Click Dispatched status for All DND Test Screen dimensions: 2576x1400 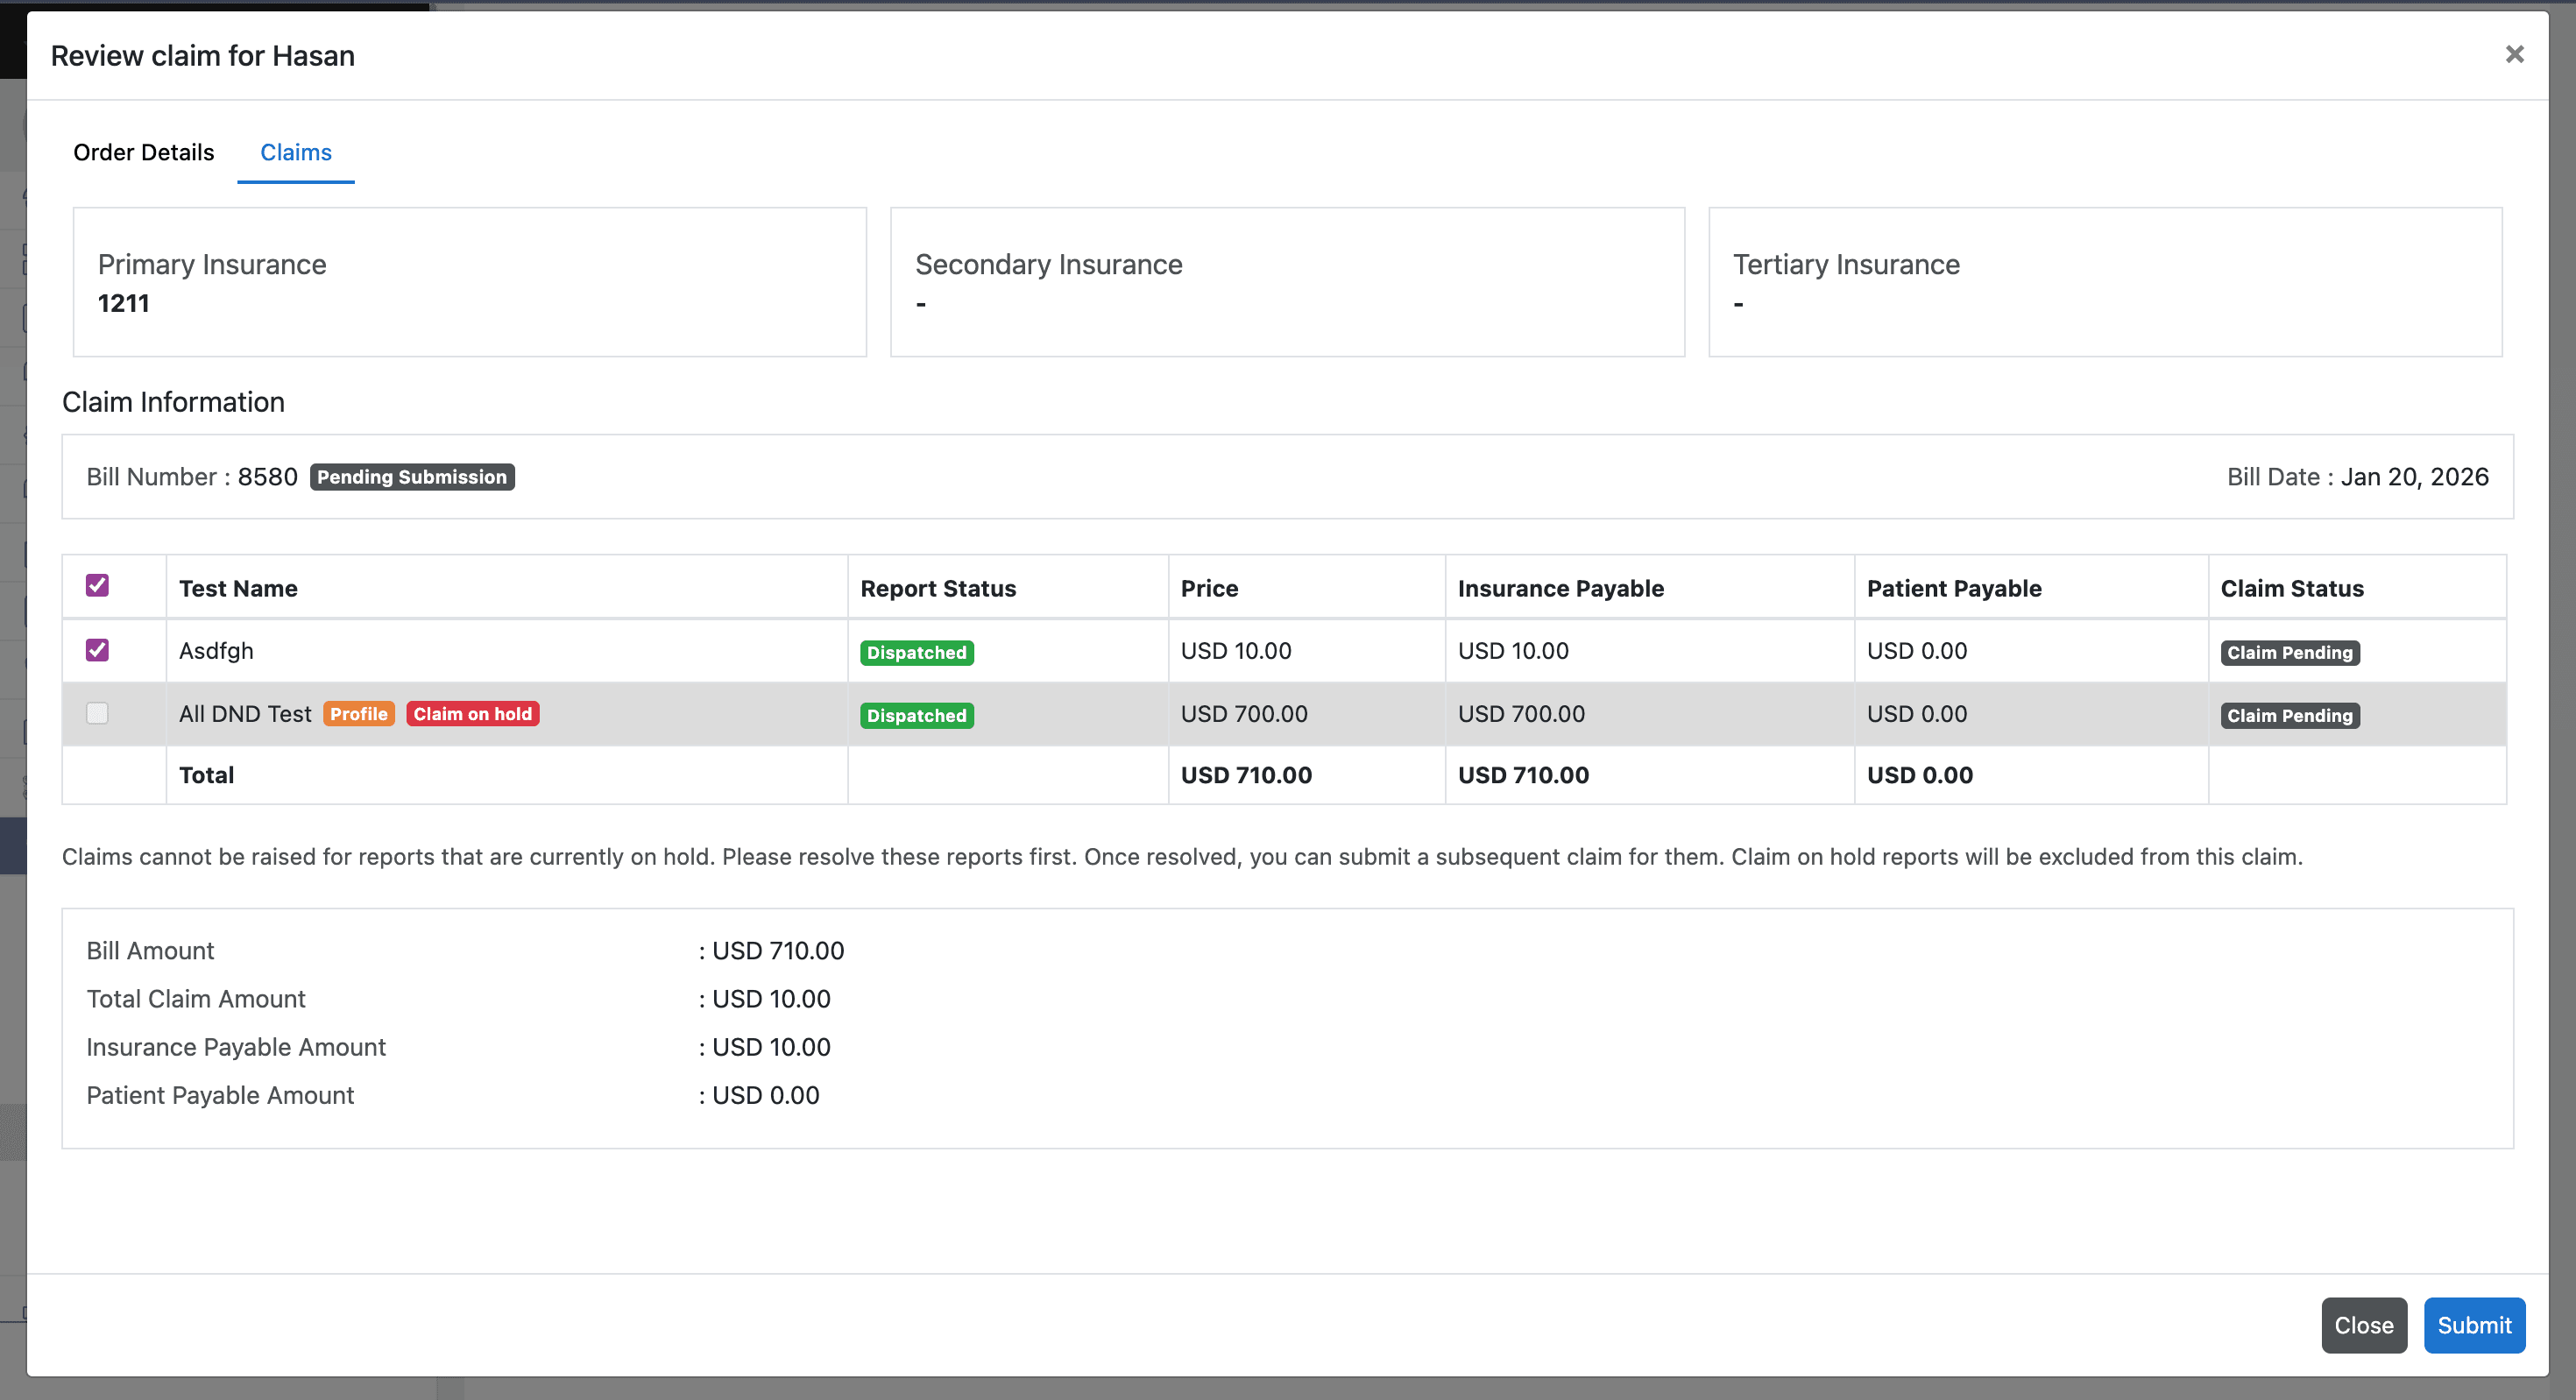[917, 716]
